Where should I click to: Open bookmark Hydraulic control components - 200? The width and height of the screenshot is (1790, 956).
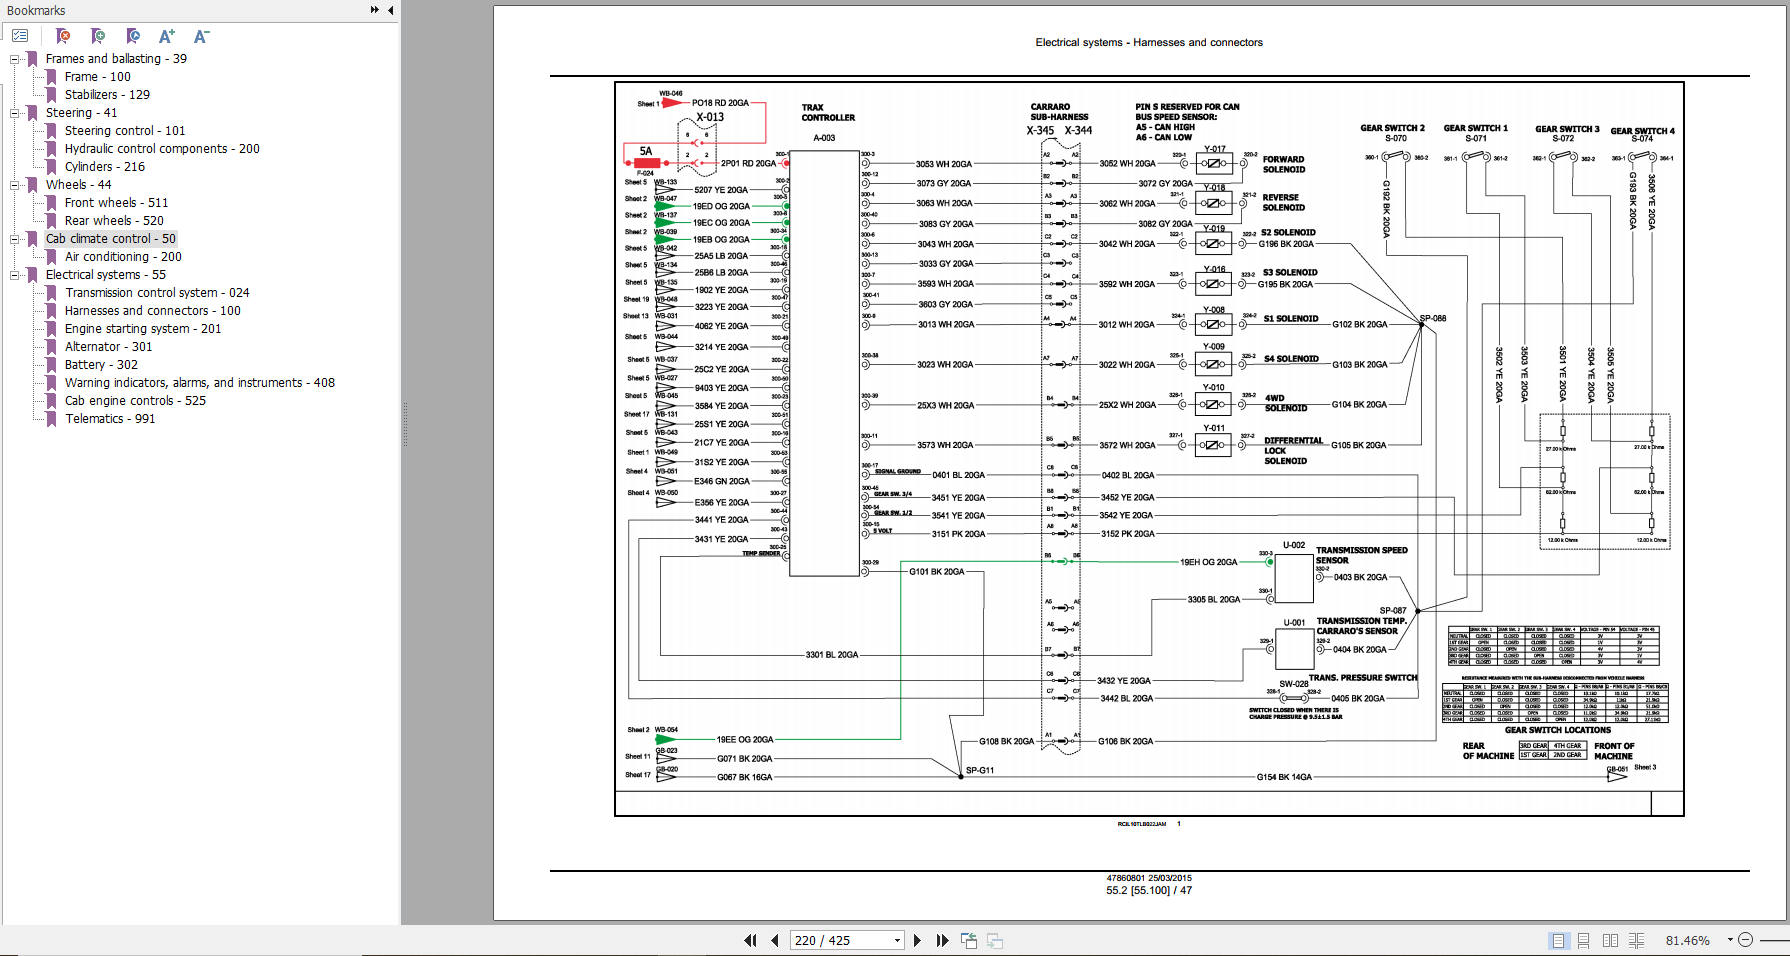(x=162, y=149)
